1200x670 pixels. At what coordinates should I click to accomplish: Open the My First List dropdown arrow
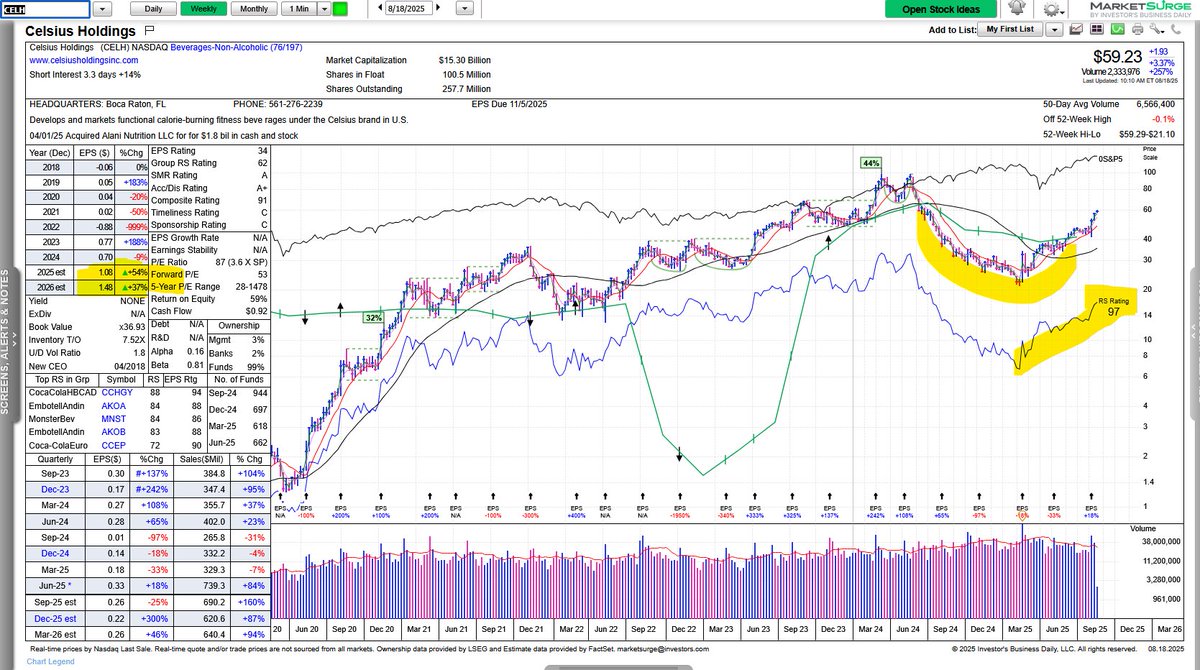(x=1054, y=30)
